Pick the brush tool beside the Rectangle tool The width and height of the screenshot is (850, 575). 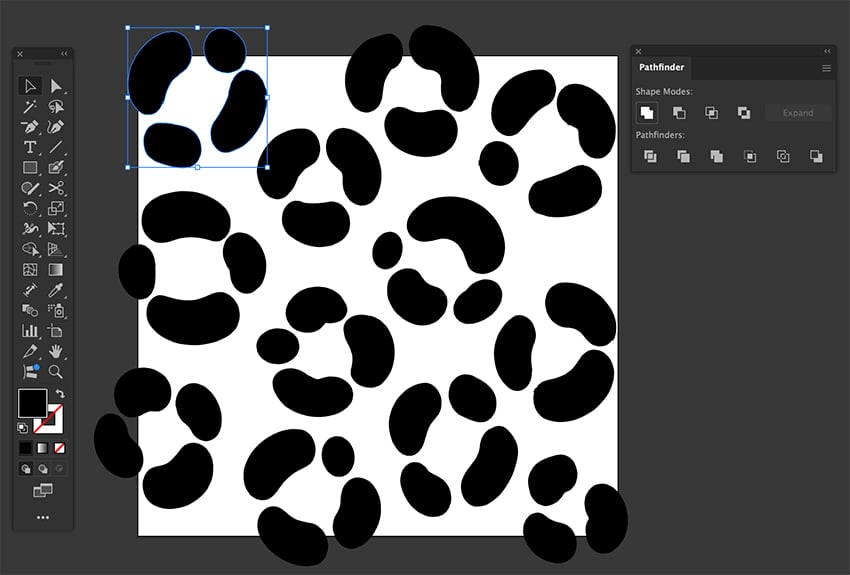(x=56, y=167)
